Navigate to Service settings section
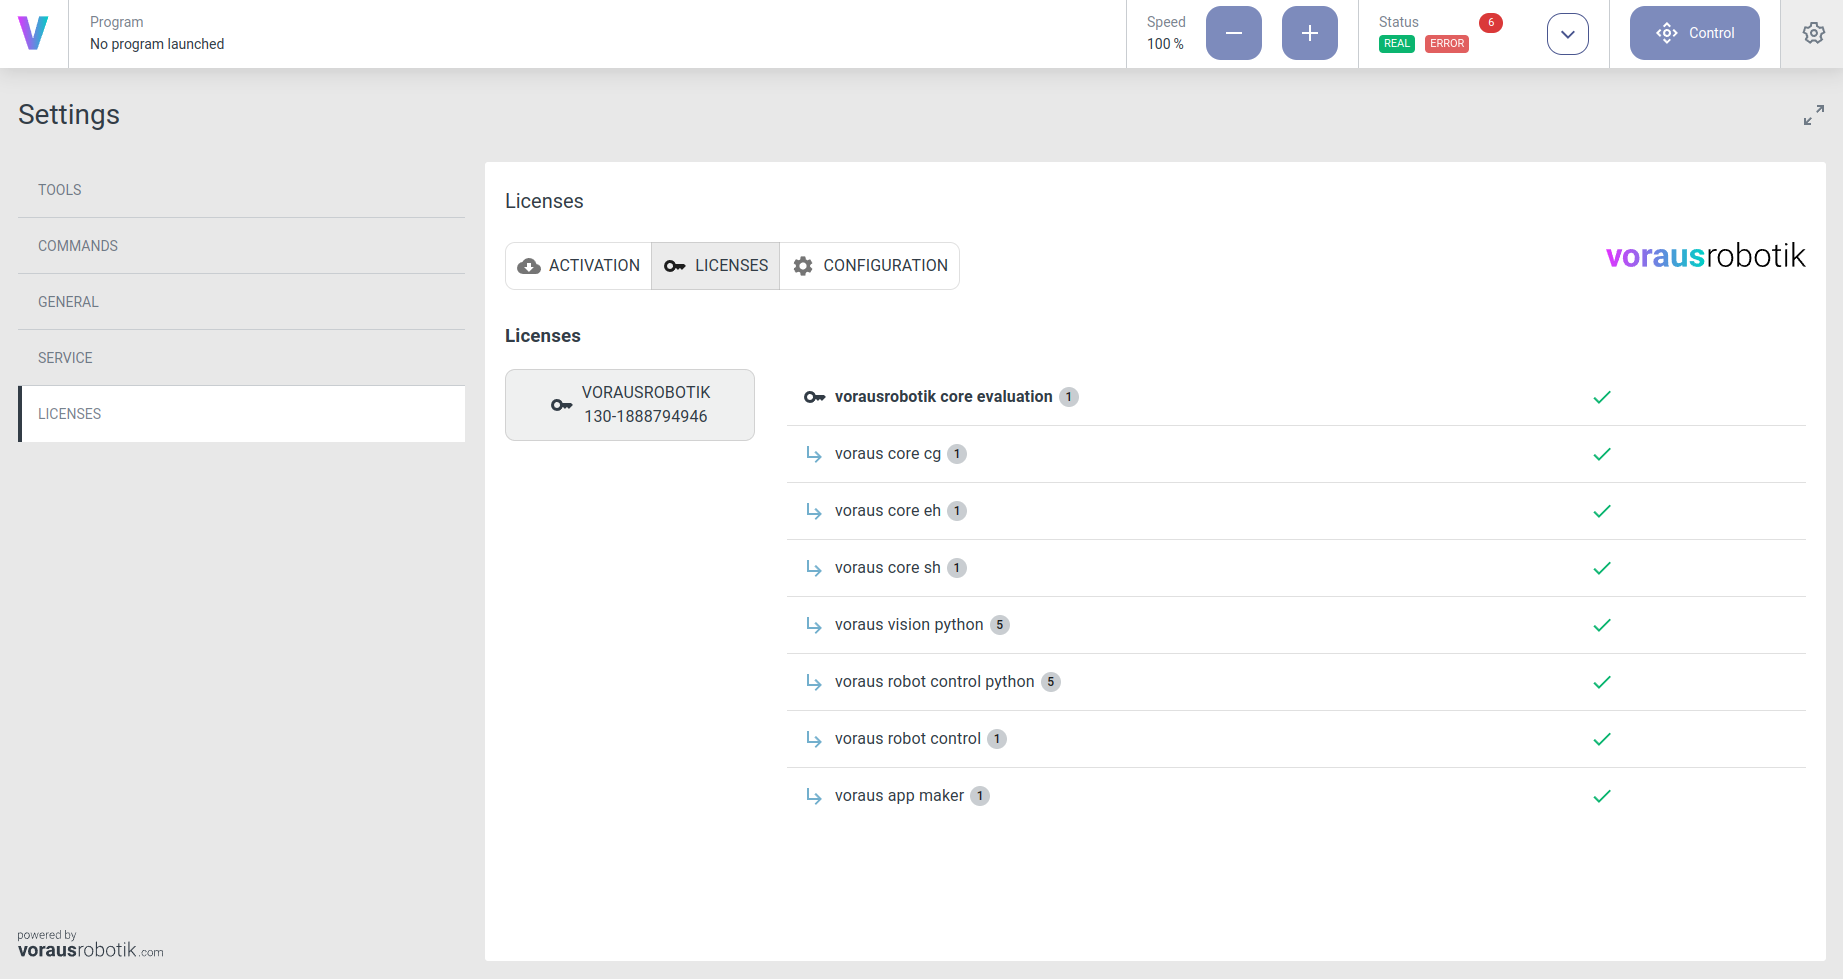This screenshot has width=1843, height=979. (65, 358)
